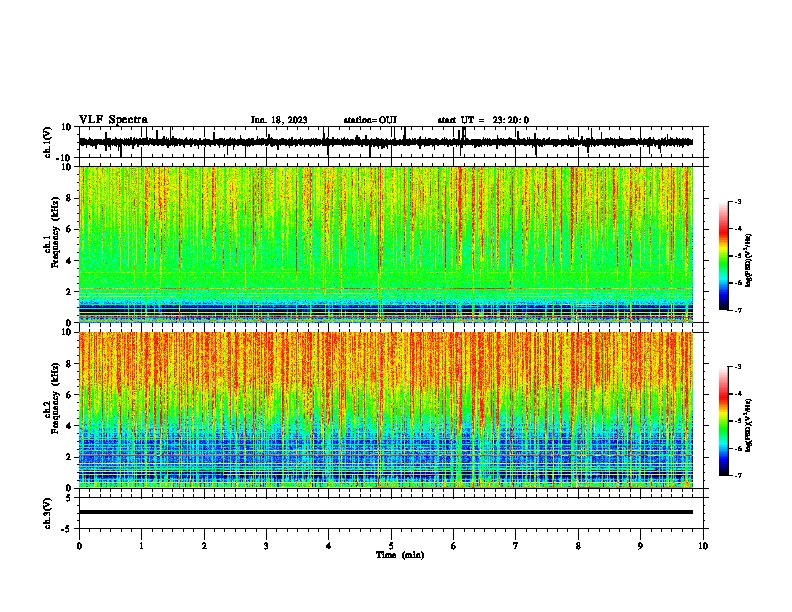Click the log(PSD) label beside the ch.2 colorbar
The image size is (792, 612).
click(749, 425)
